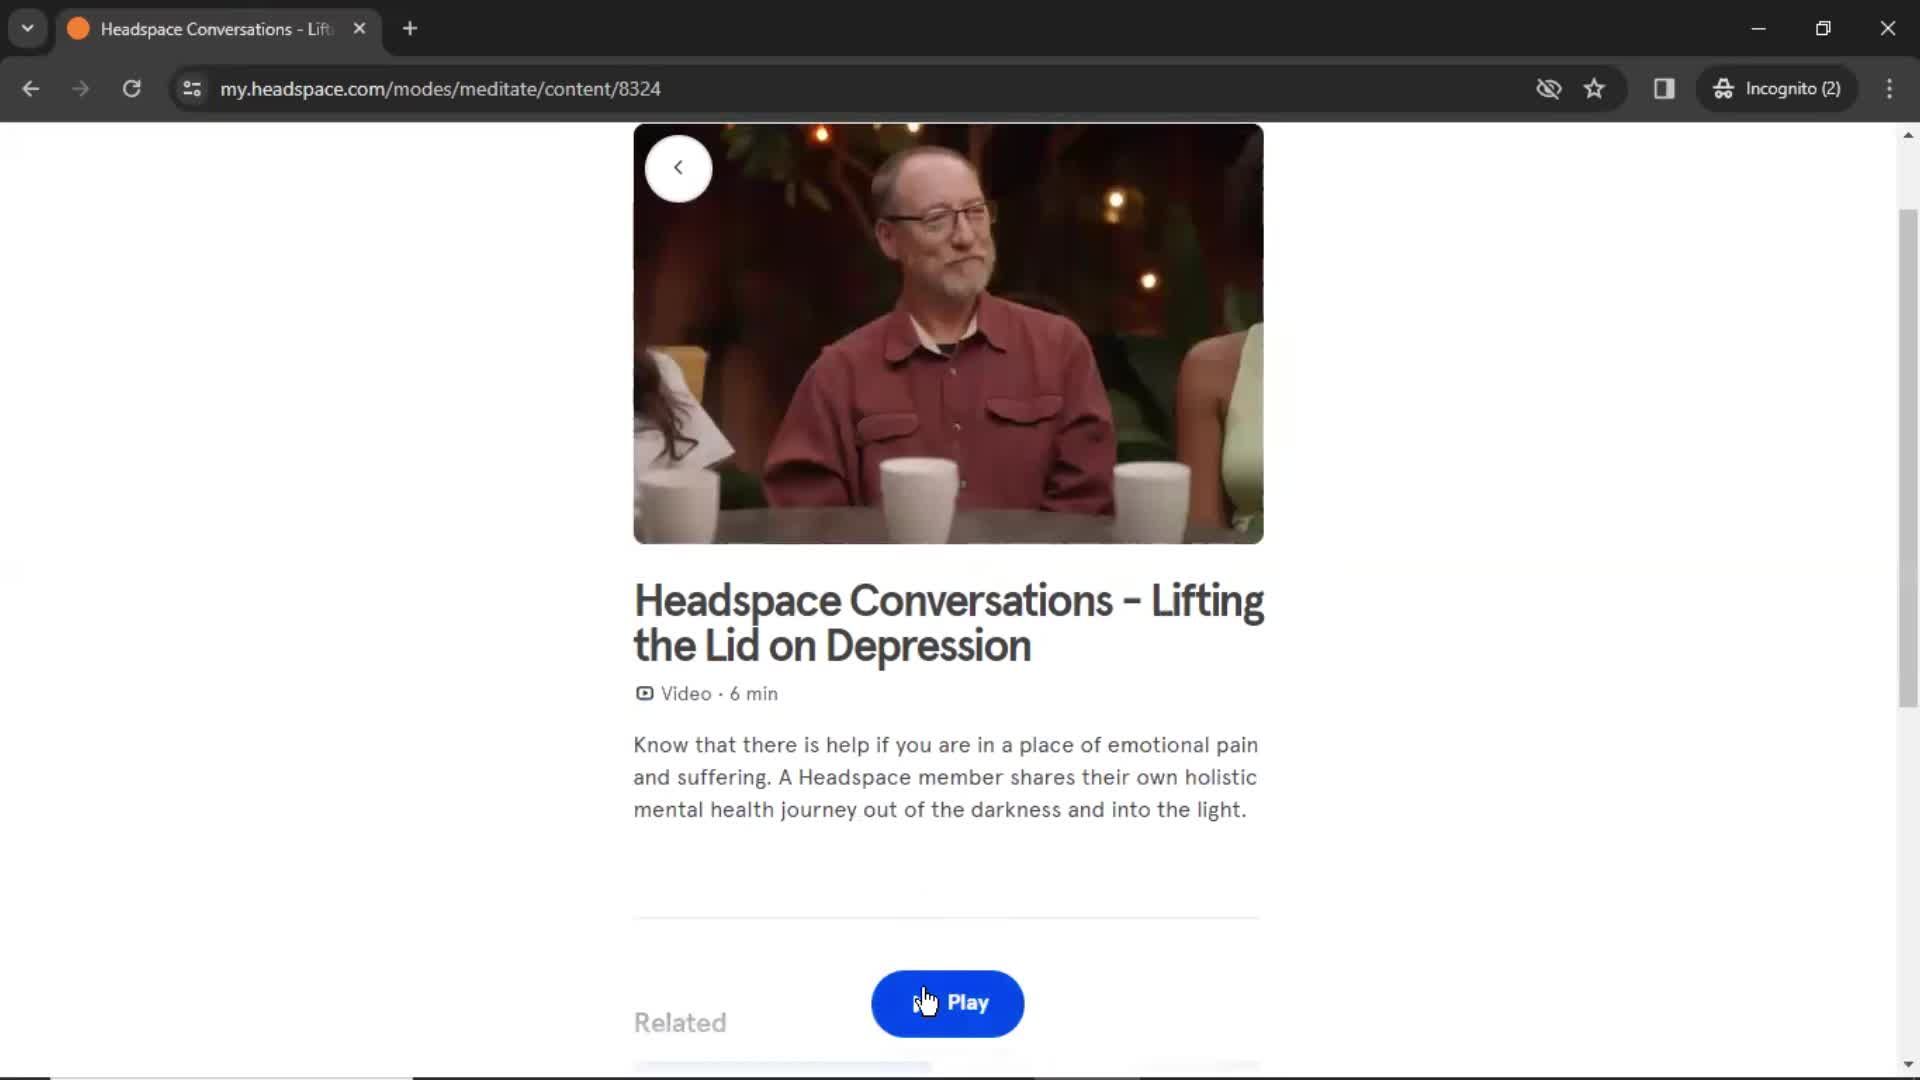1920x1080 pixels.
Task: Click the video thumbnail image
Action: 948,334
